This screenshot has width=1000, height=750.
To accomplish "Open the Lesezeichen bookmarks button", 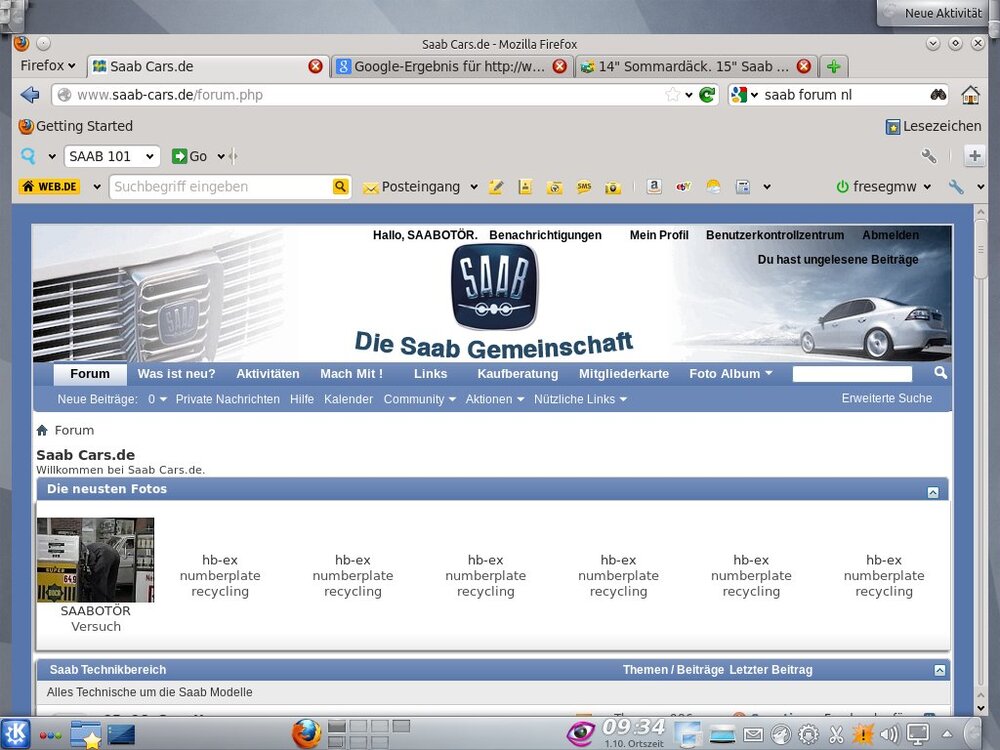I will (933, 126).
